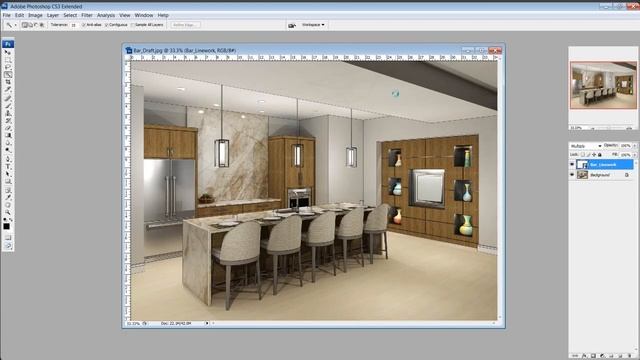
Task: Open the View menu
Action: (124, 15)
